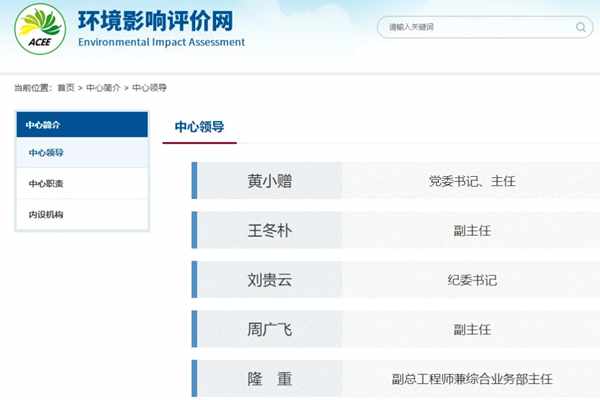The height and width of the screenshot is (400, 600).
Task: Click the name 周广飞
Action: pyautogui.click(x=270, y=329)
